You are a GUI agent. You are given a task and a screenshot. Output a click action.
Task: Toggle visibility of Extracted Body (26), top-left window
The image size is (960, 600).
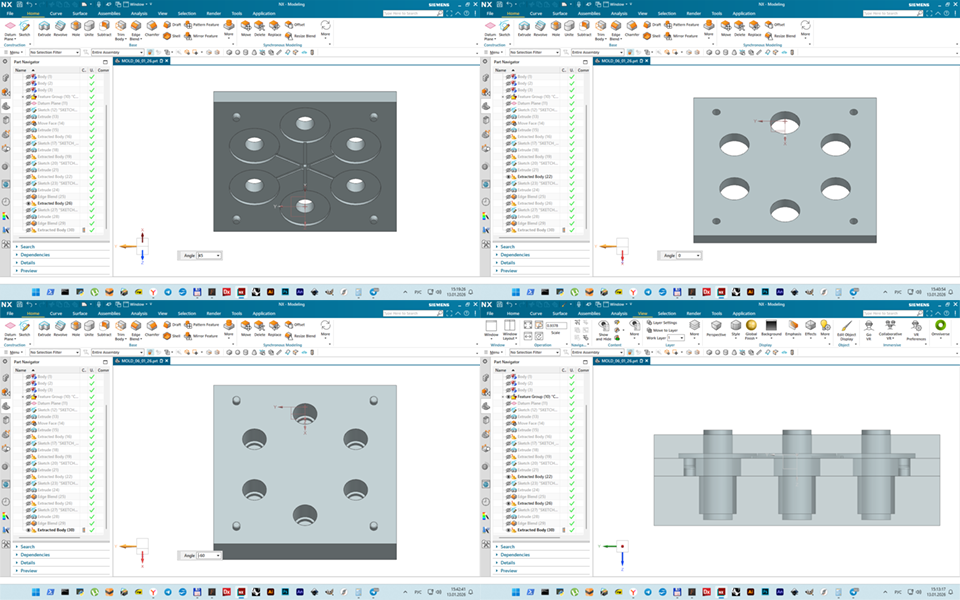(x=28, y=203)
